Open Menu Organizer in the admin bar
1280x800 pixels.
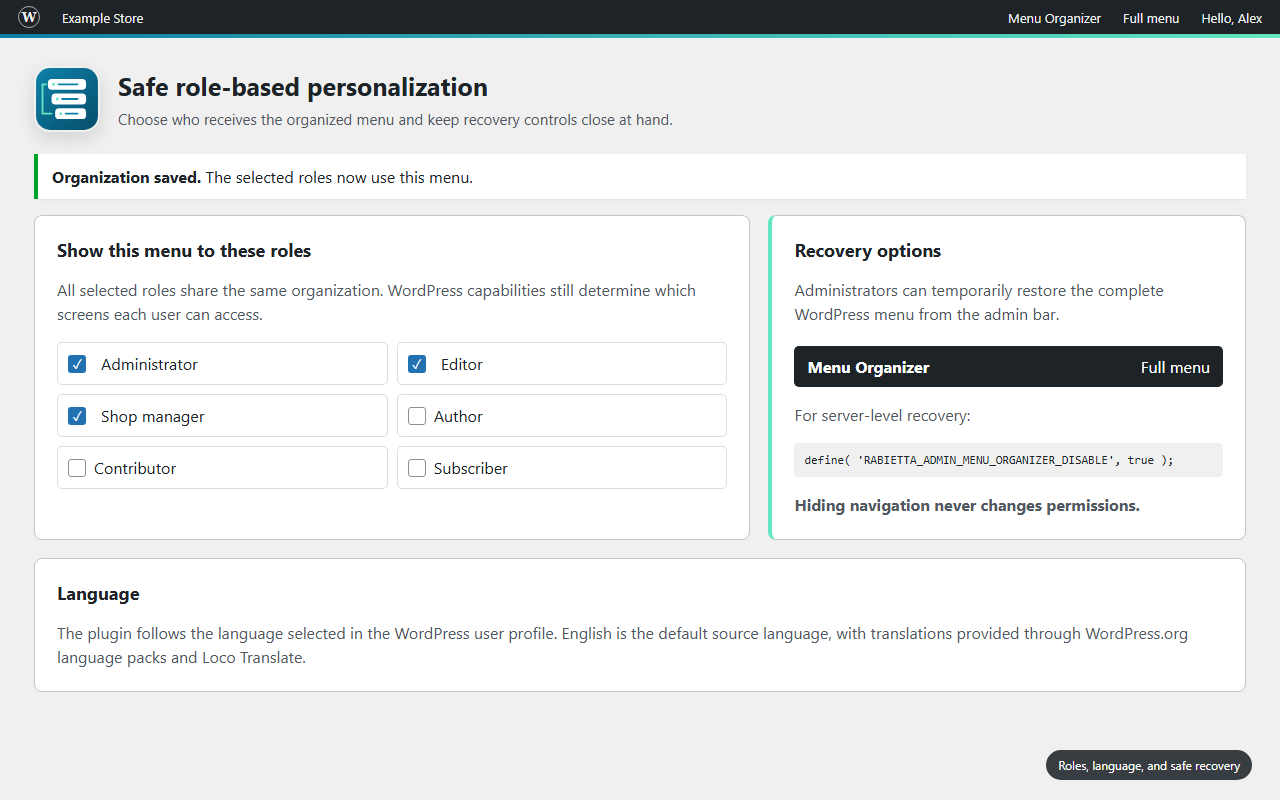pos(1054,18)
